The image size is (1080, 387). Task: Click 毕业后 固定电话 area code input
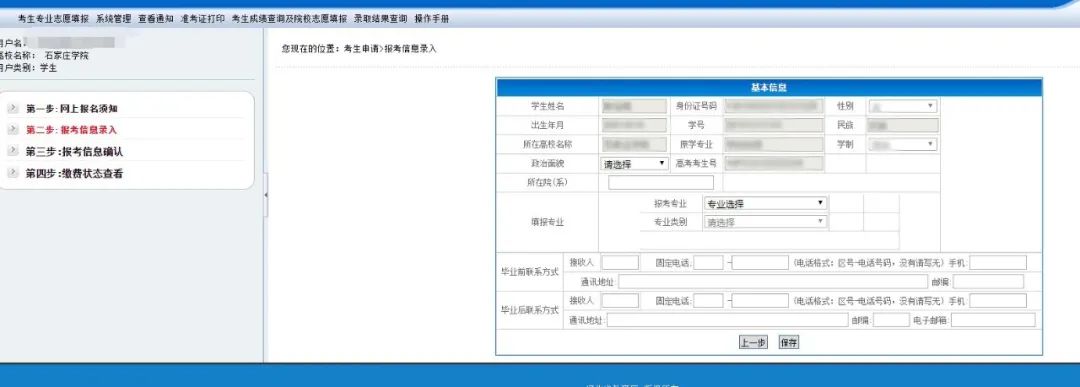pos(708,301)
